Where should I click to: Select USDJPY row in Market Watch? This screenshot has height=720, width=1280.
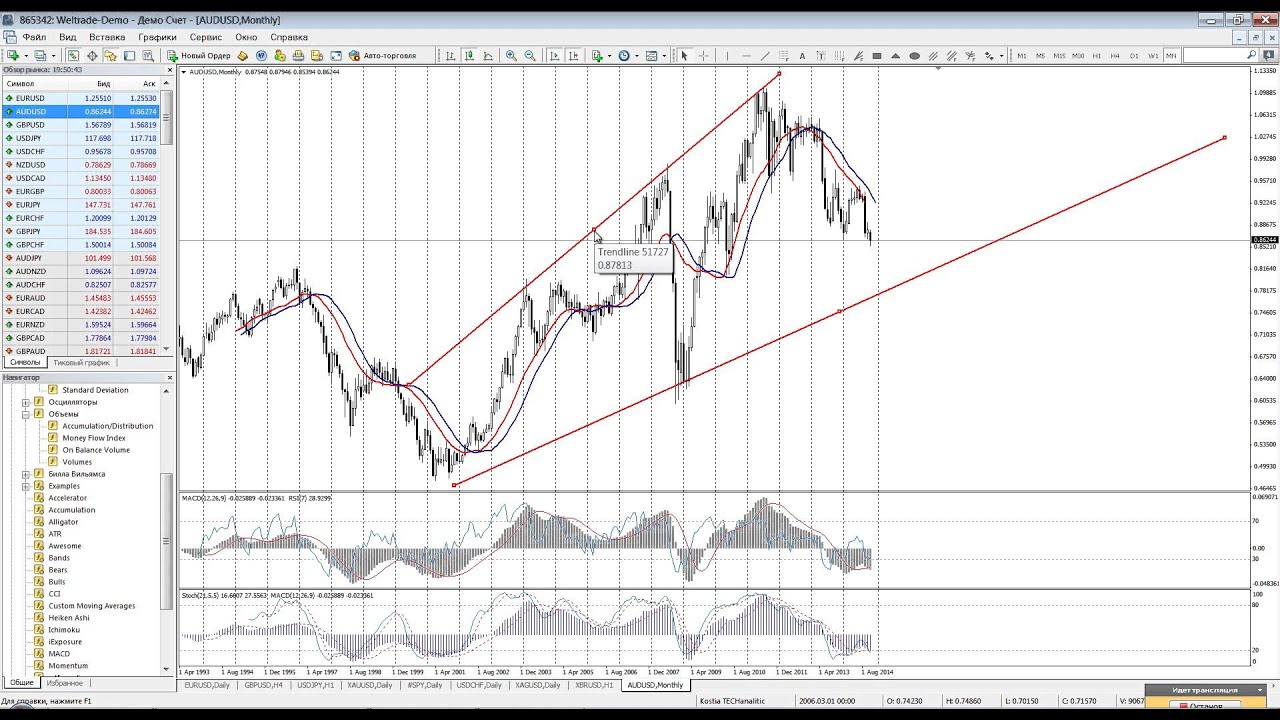click(x=82, y=138)
